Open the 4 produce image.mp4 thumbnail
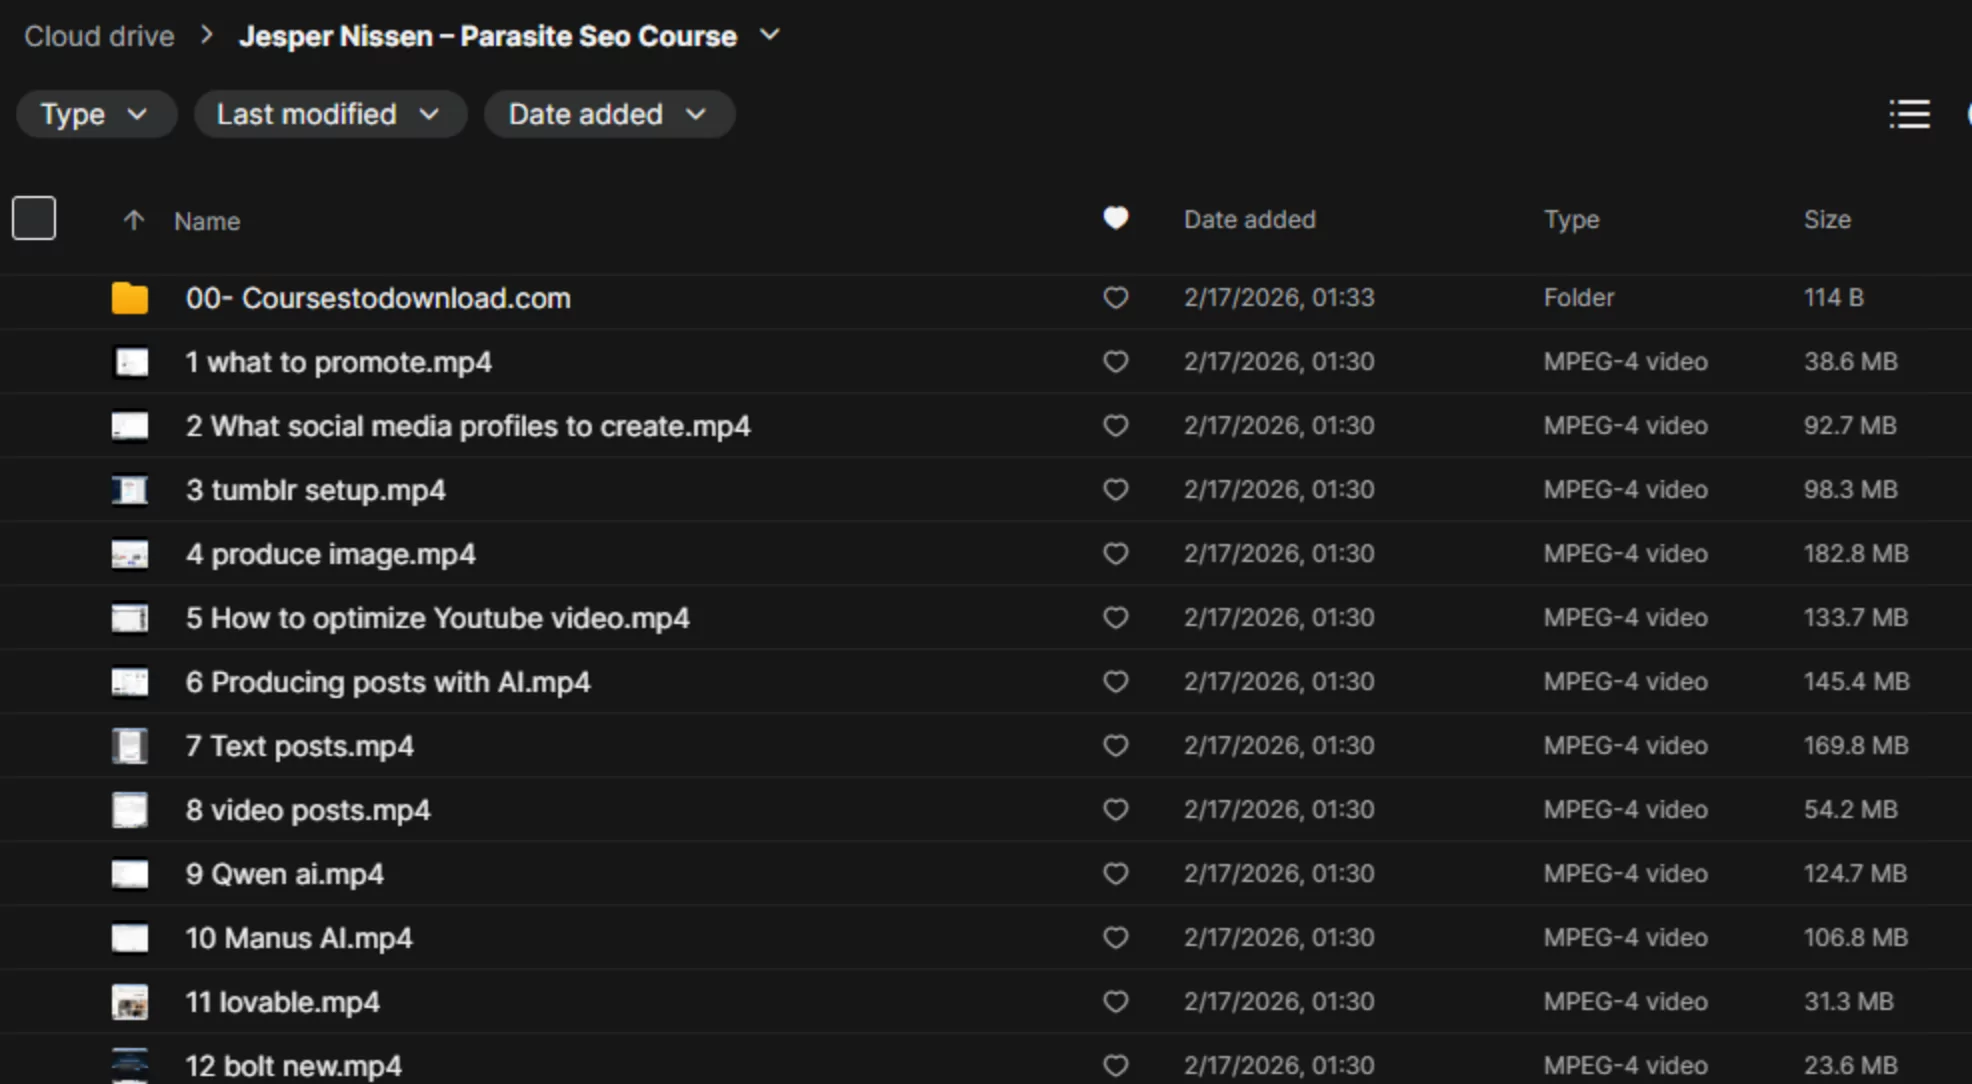Image resolution: width=1972 pixels, height=1084 pixels. tap(130, 554)
